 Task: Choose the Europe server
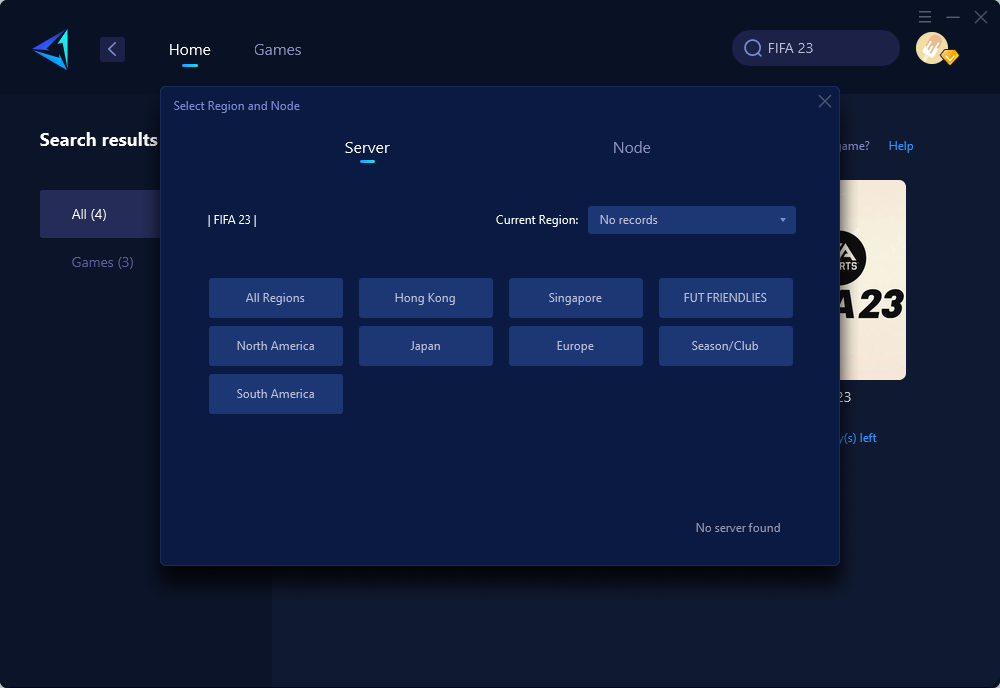575,346
